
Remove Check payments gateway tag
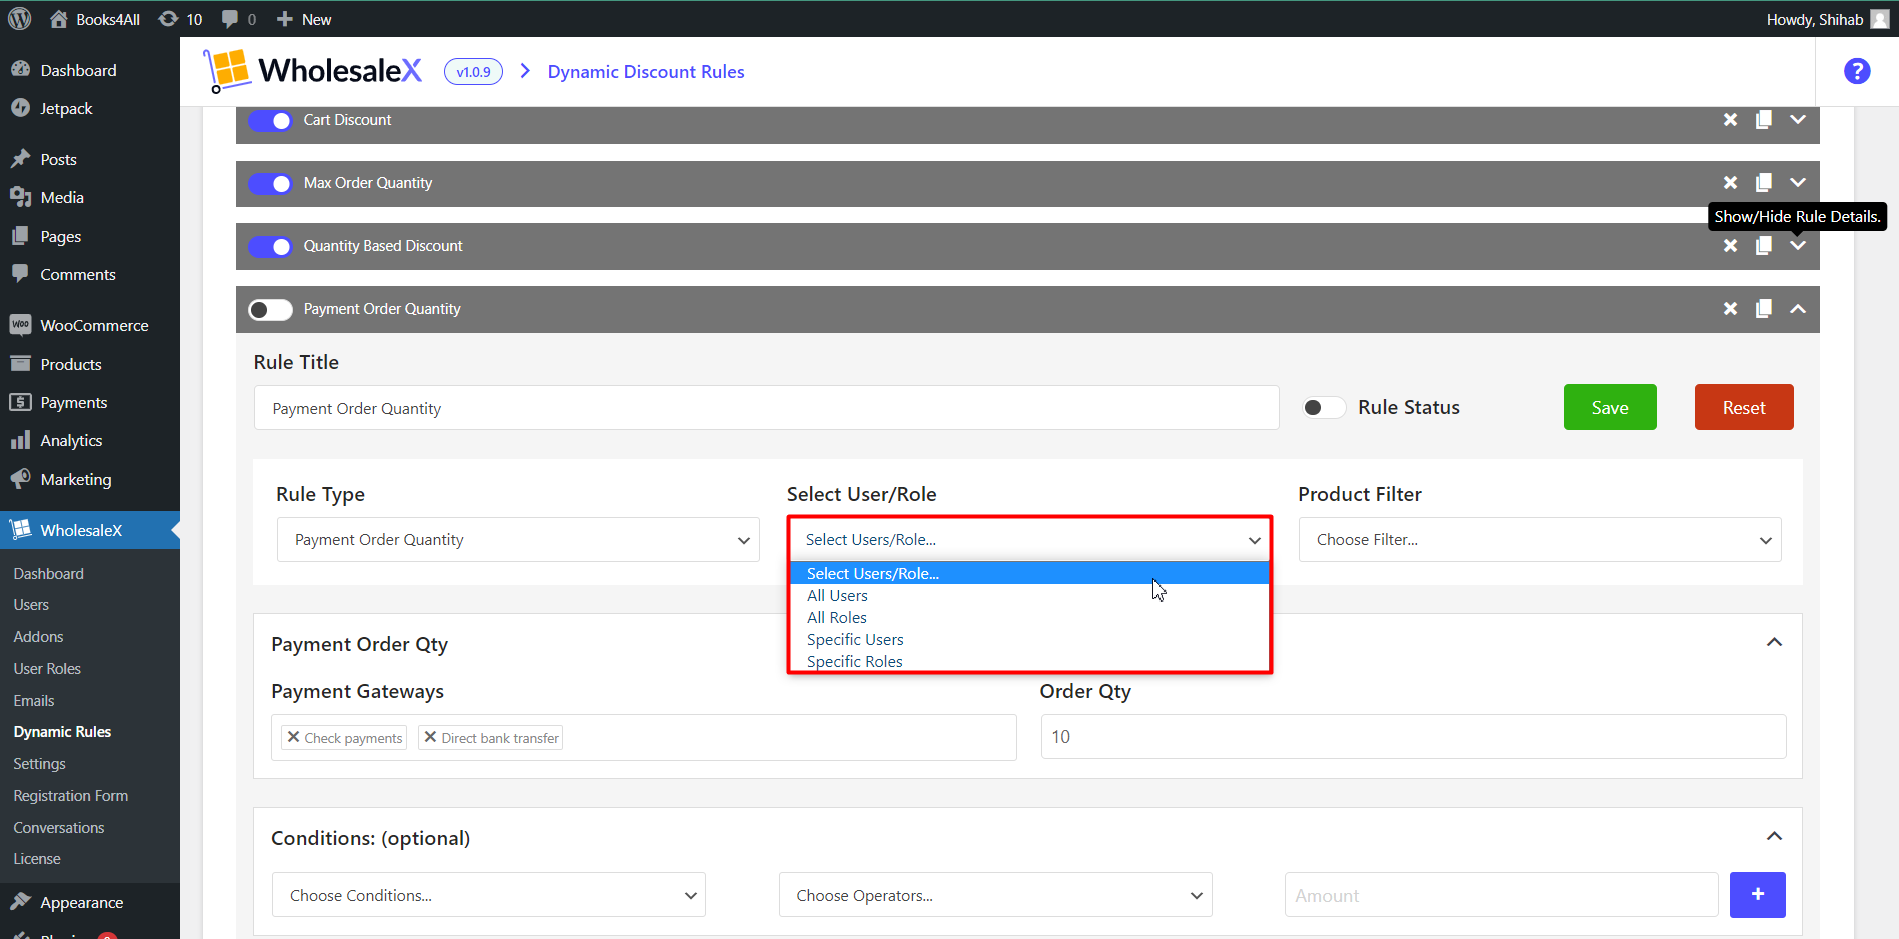[x=293, y=737]
